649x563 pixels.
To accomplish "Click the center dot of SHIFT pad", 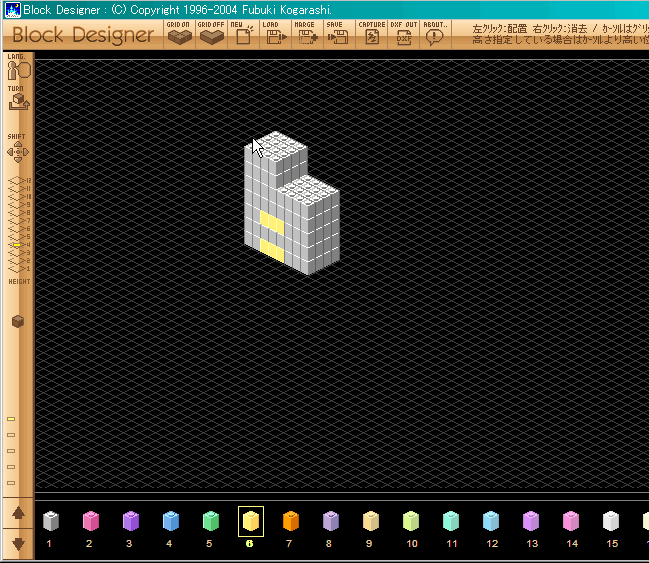I will tap(18, 152).
